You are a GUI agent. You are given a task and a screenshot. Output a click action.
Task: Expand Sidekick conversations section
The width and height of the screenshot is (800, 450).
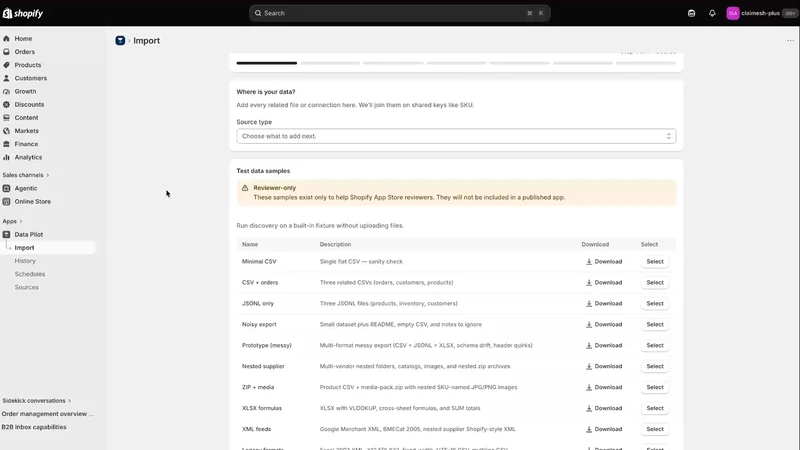tap(37, 401)
